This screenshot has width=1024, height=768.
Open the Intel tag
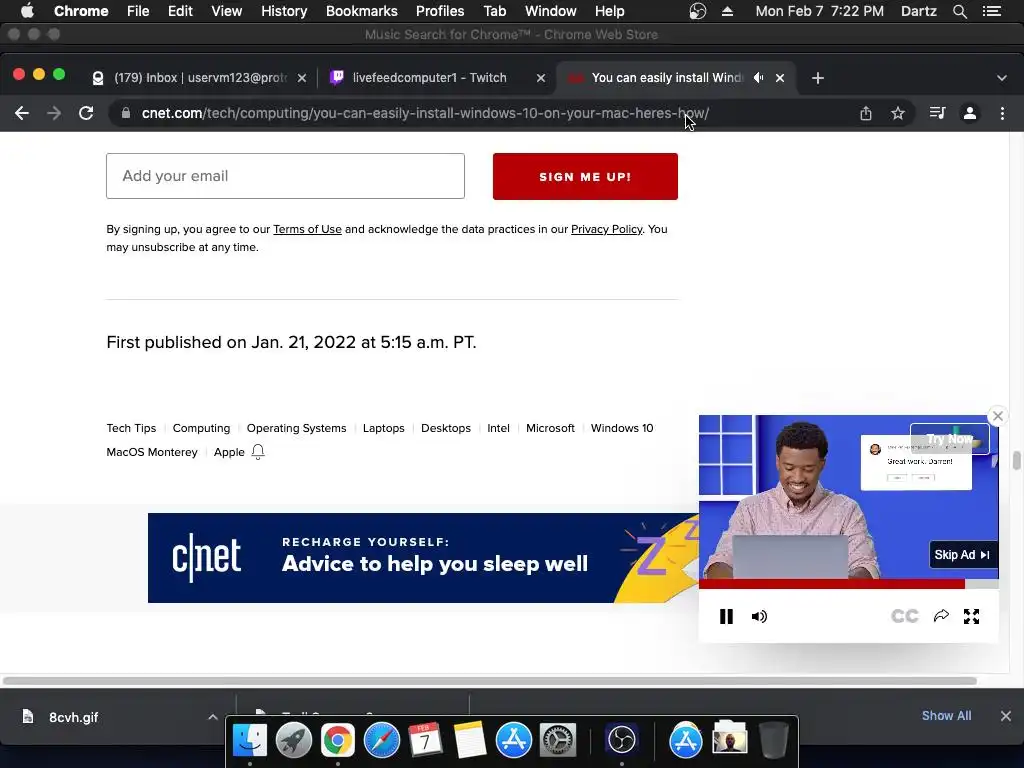pos(498,428)
